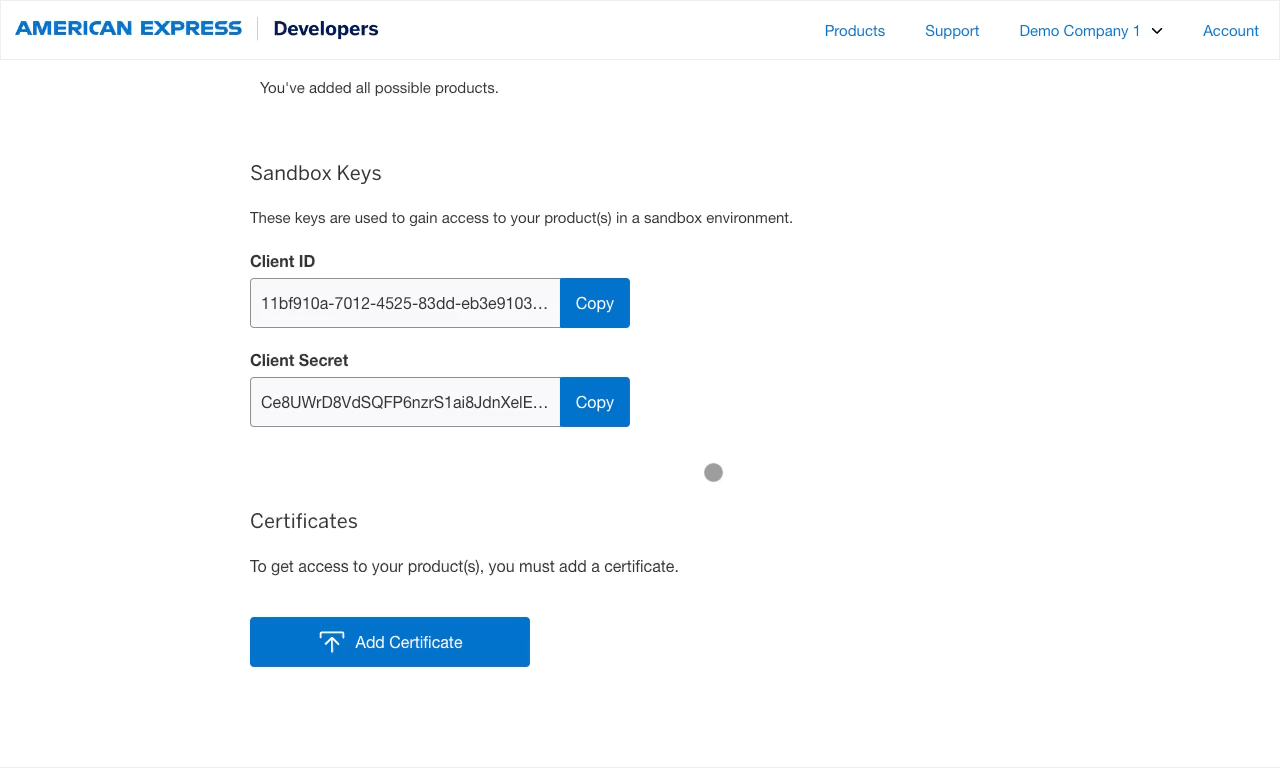Image resolution: width=1280 pixels, height=768 pixels.
Task: Select the truncated Client ID text
Action: tap(405, 303)
